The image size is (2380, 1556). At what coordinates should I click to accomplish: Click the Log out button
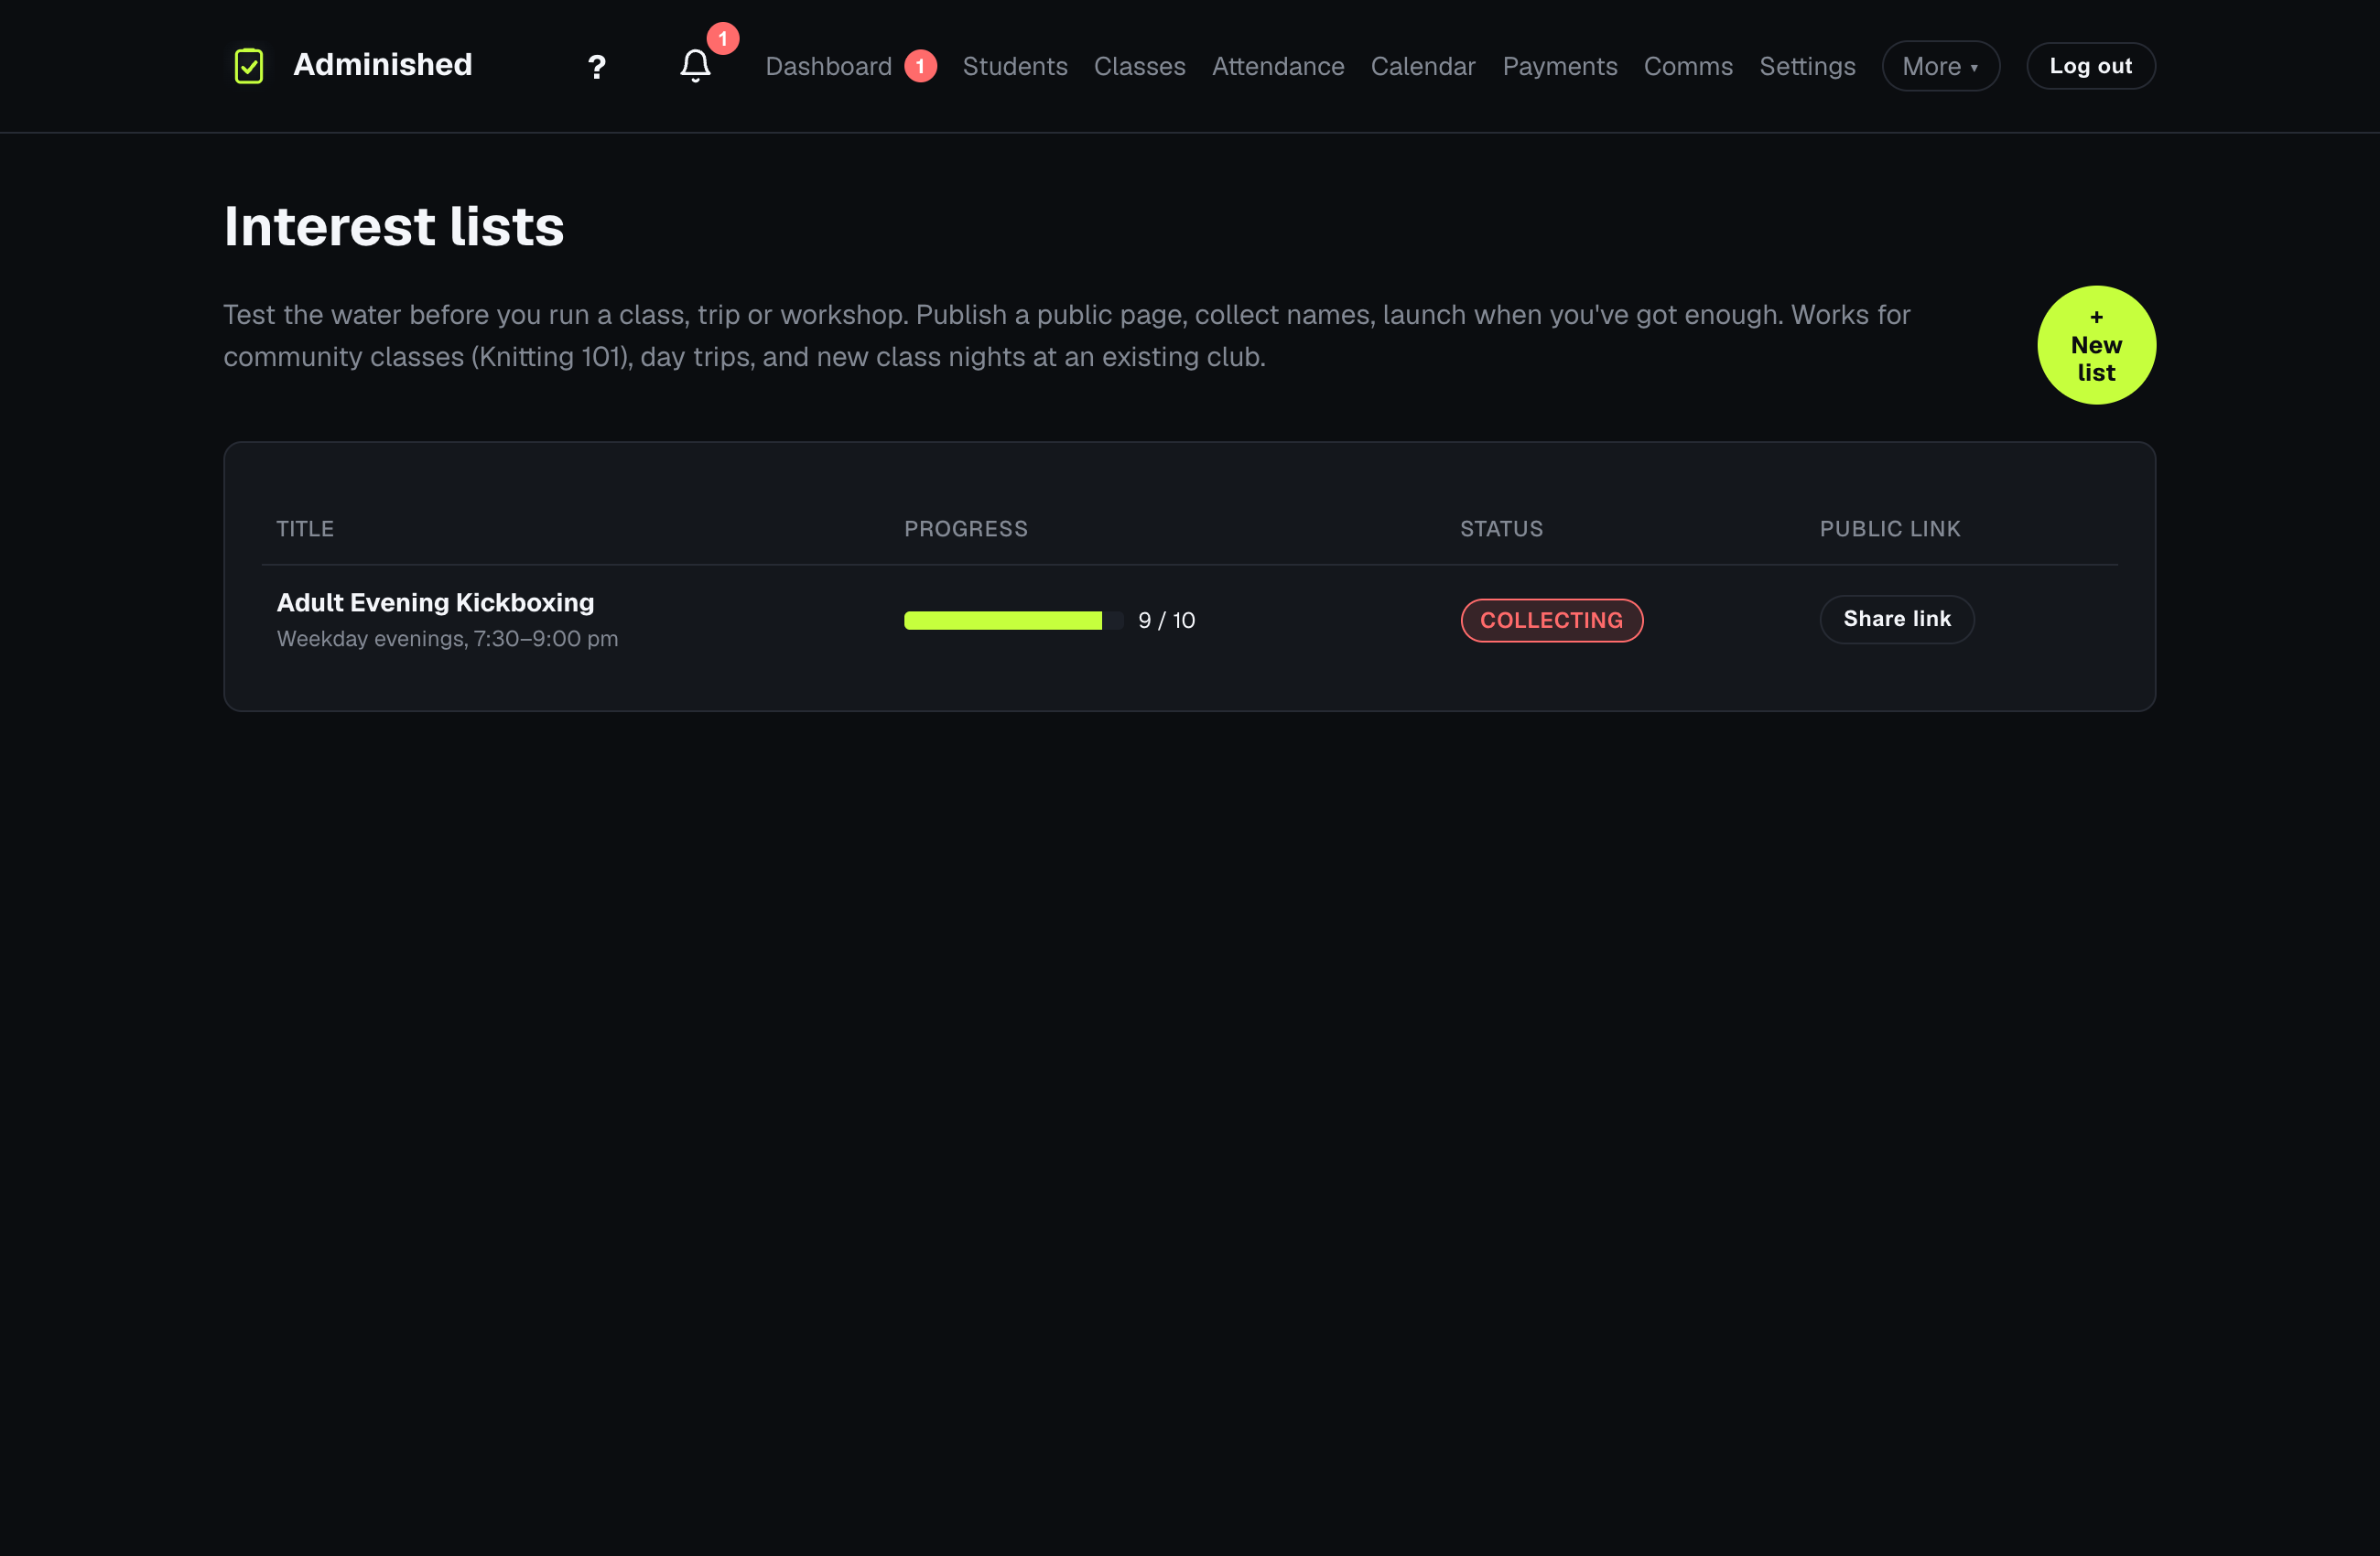[2090, 66]
